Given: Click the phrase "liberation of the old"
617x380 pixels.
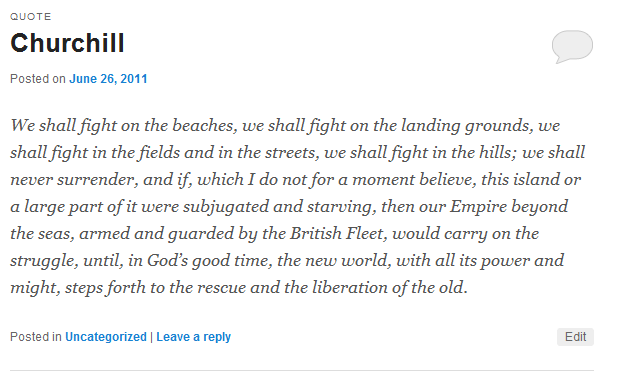Looking at the screenshot, I should tap(390, 288).
